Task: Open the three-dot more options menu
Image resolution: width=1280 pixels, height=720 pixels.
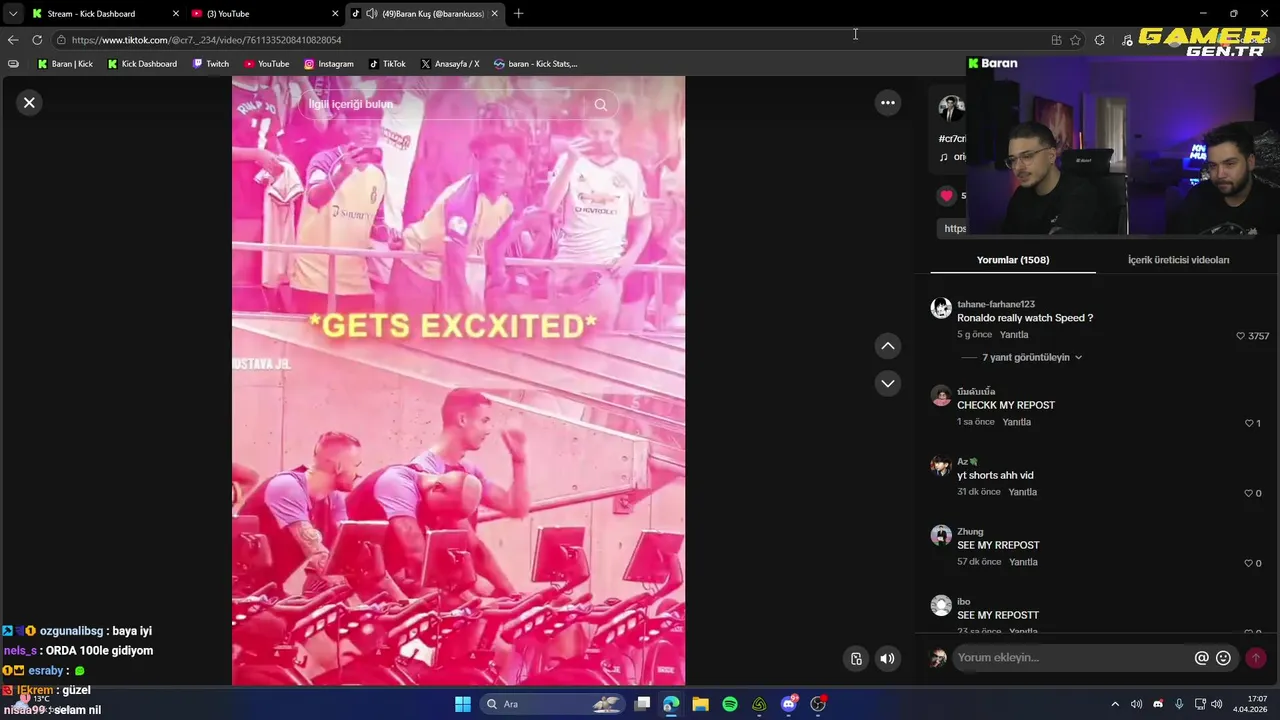Action: [887, 102]
